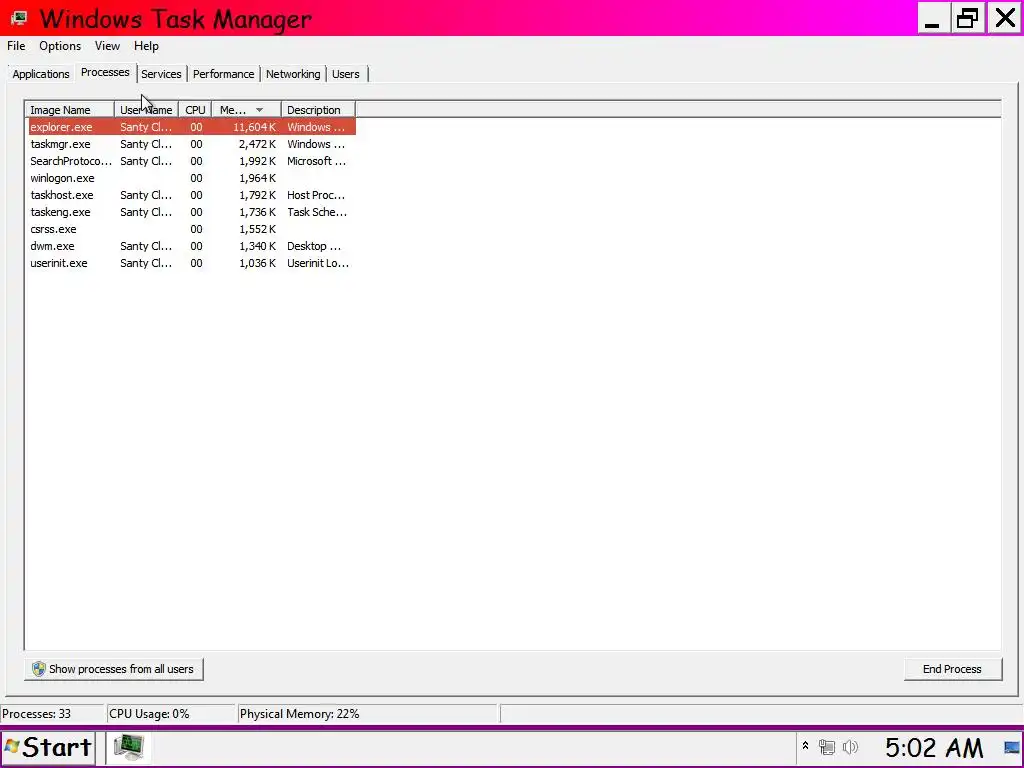Sort by User Name column header
This screenshot has width=1024, height=768.
pos(146,110)
